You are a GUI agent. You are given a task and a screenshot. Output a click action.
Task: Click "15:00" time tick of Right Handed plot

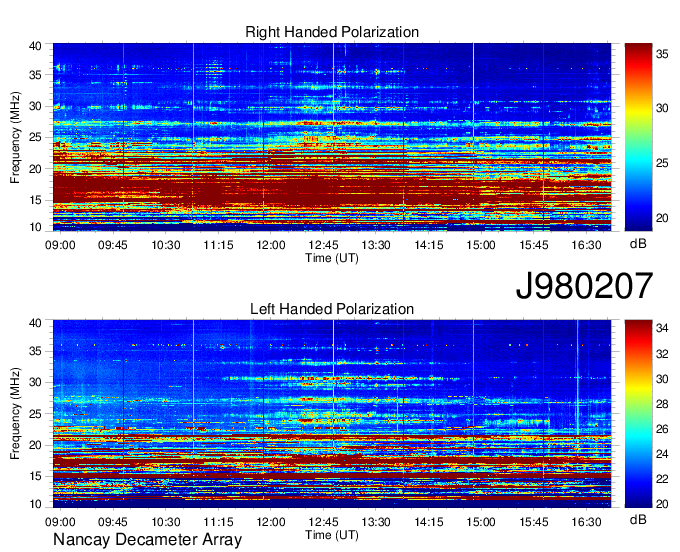481,245
